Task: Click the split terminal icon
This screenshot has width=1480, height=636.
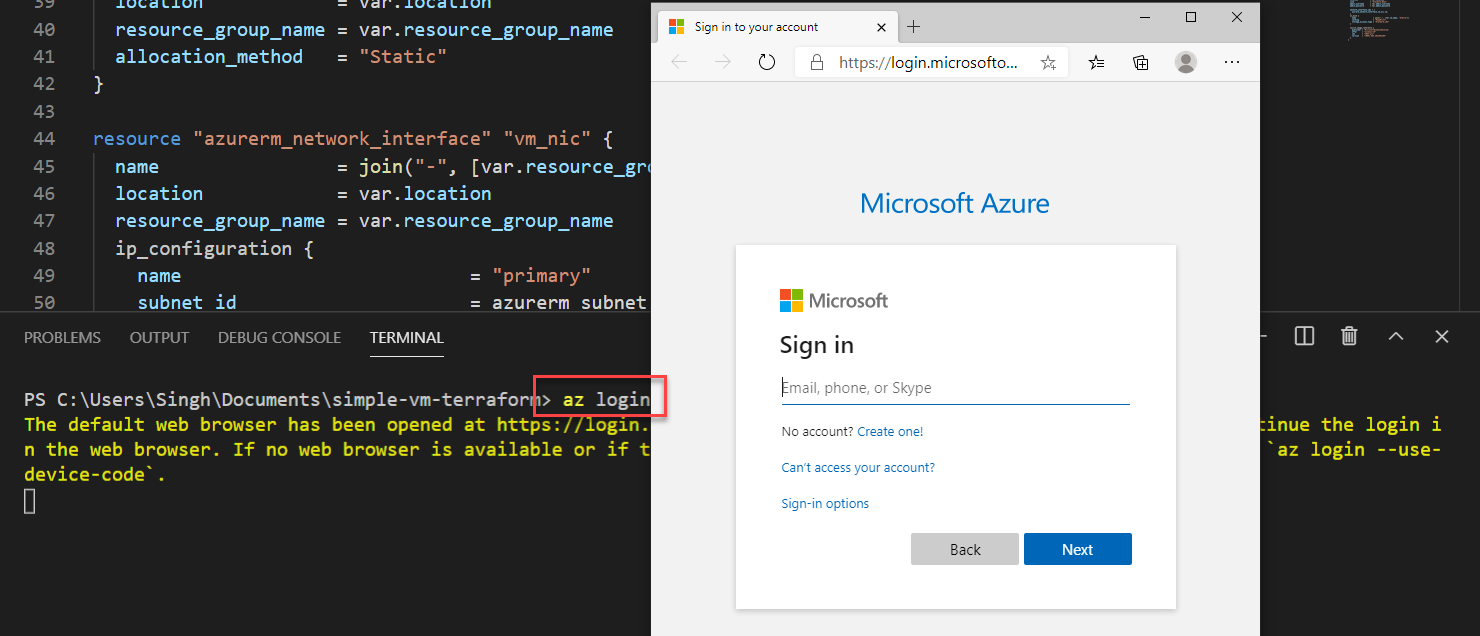Action: point(1304,336)
